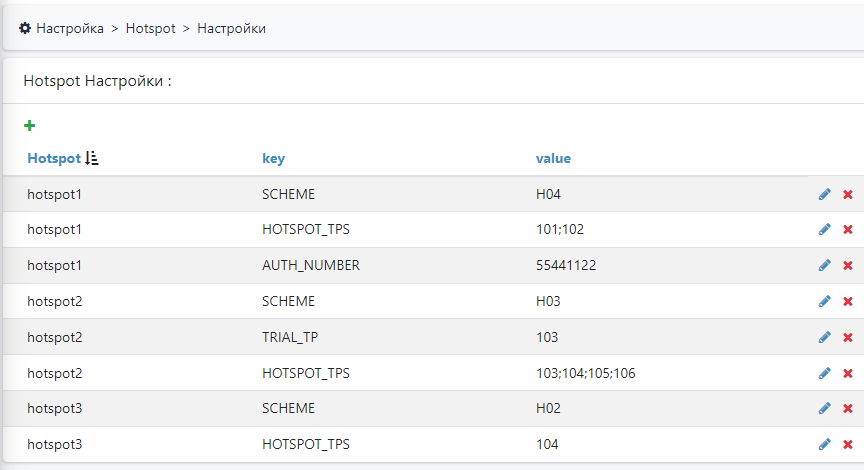Click the green plus add setting icon
The image size is (864, 470).
29,126
